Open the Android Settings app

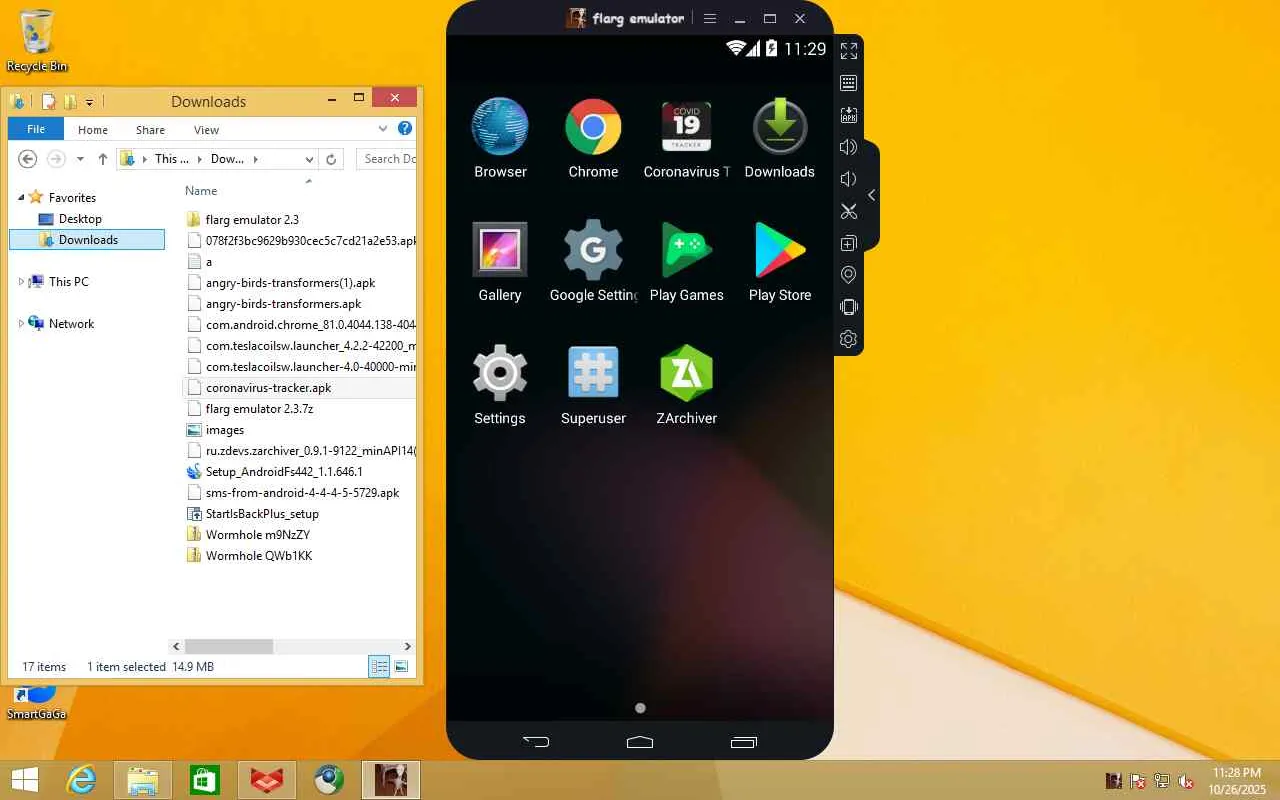(x=500, y=385)
